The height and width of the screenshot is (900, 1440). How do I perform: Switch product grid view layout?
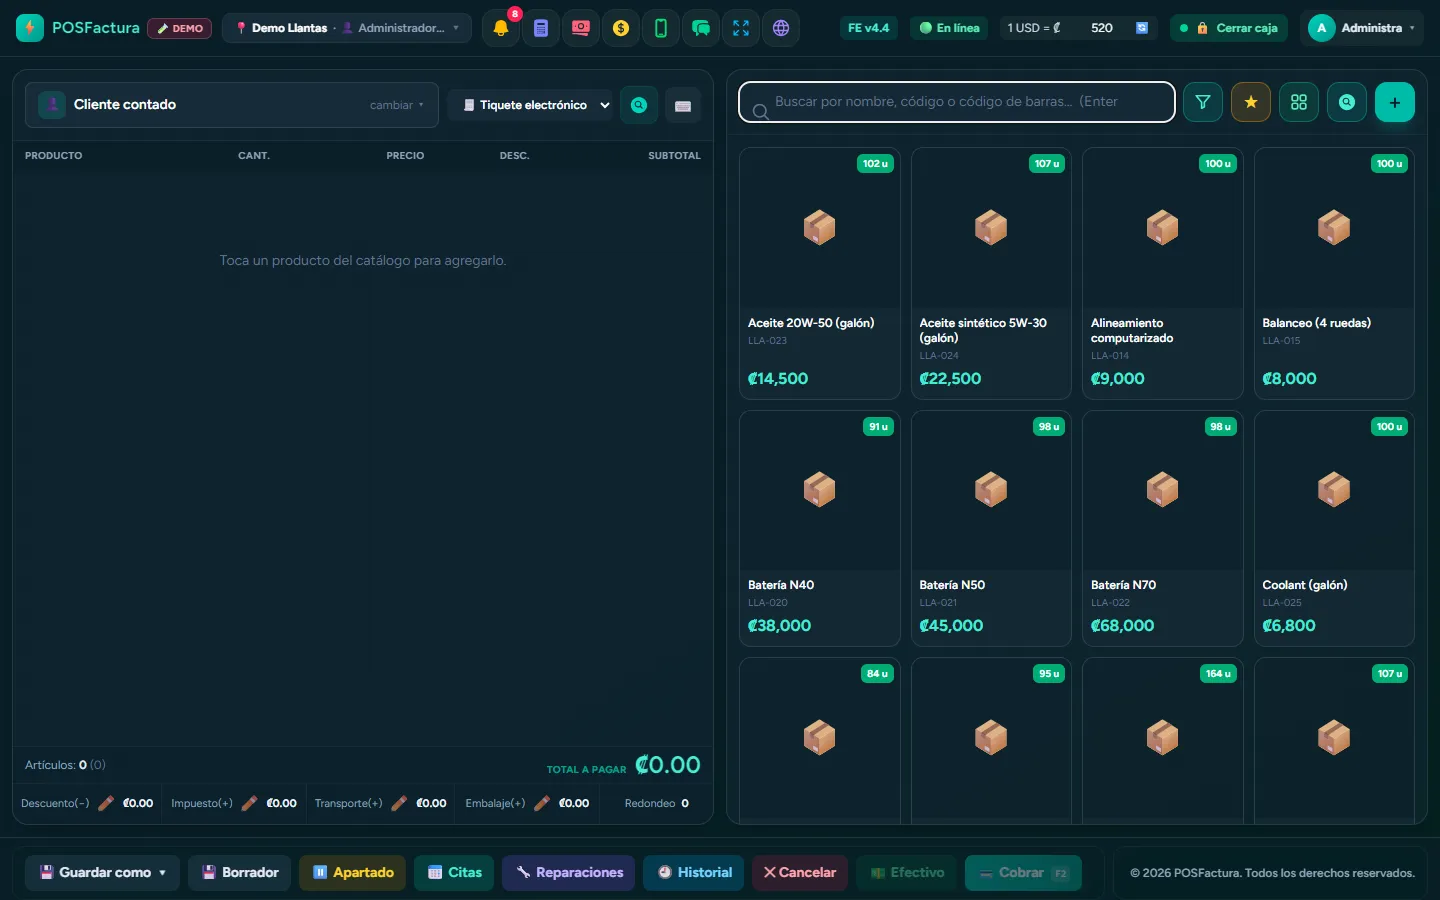point(1299,102)
